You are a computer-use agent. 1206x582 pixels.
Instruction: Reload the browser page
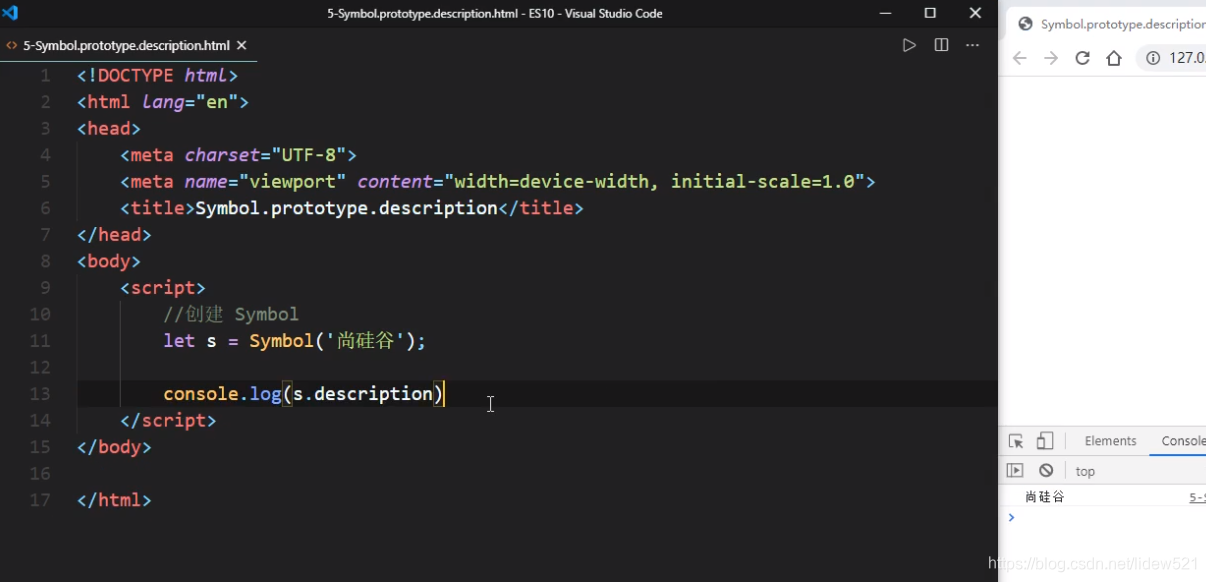[1082, 58]
